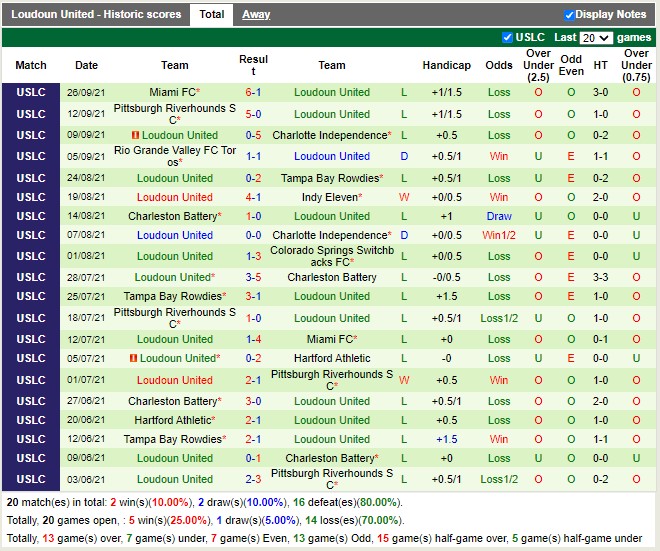Click red card icon in 05/07/21 row
This screenshot has height=551, width=660.
[x=134, y=358]
